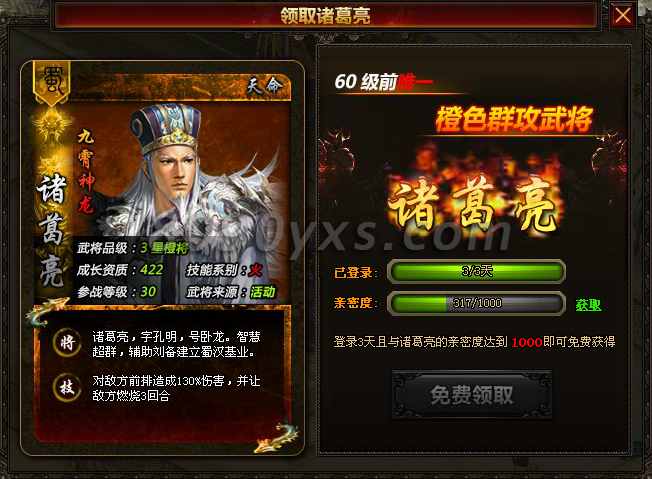Image resolution: width=652 pixels, height=479 pixels.
Task: Click the round 技 skill icon
Action: (x=67, y=388)
